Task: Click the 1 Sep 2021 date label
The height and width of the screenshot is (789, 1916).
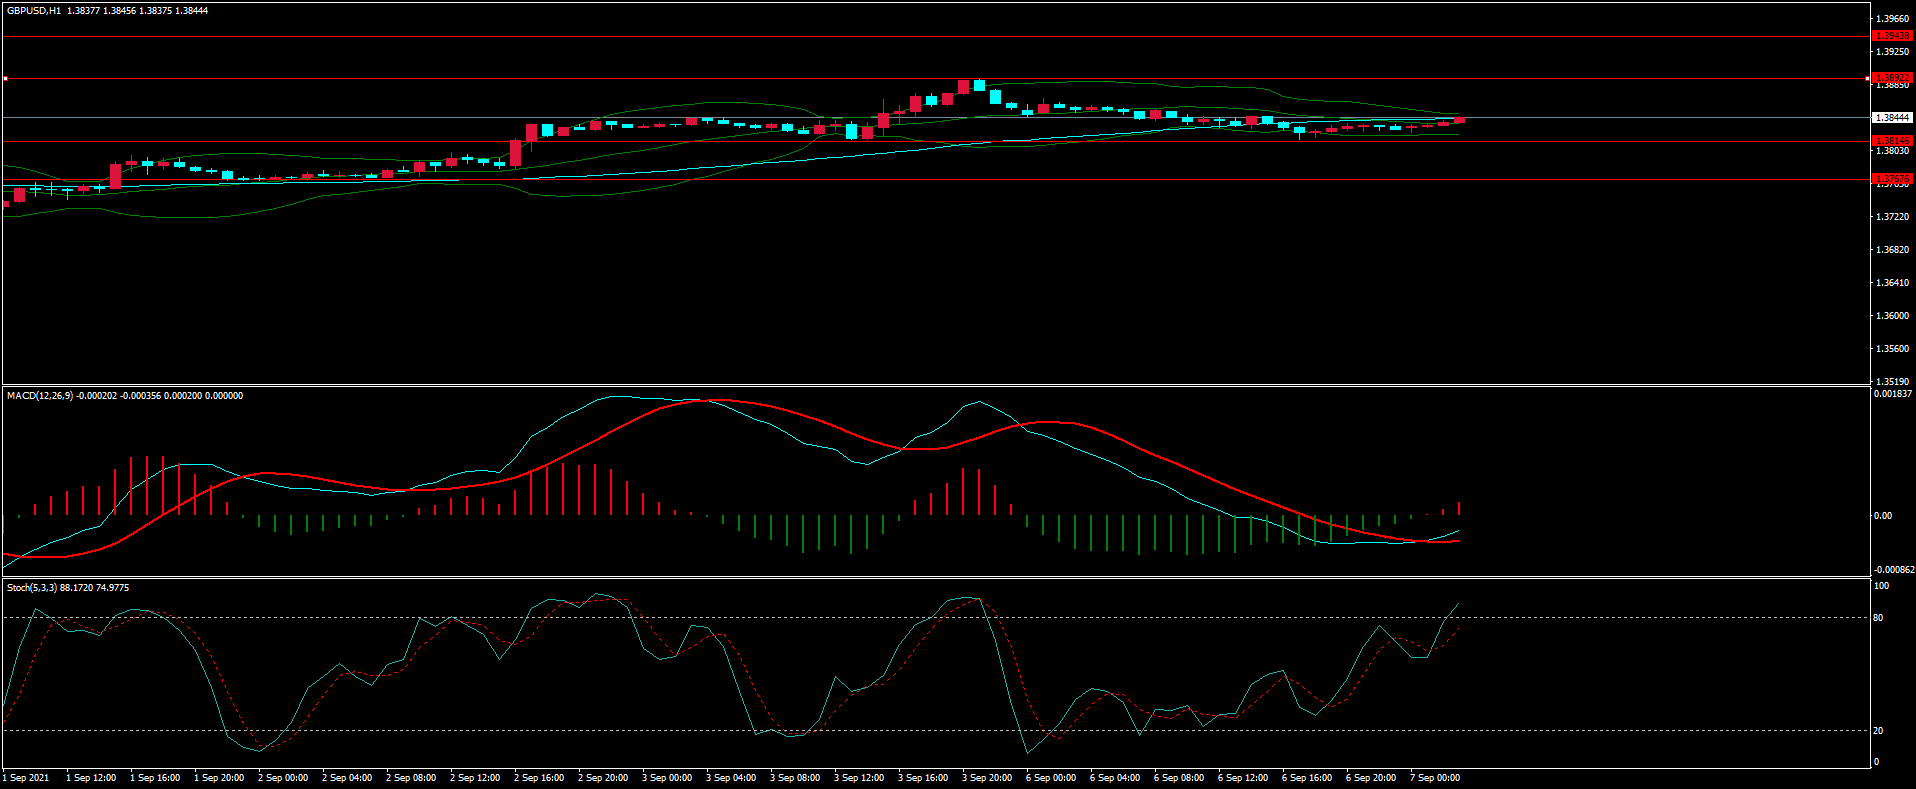Action: pos(26,778)
